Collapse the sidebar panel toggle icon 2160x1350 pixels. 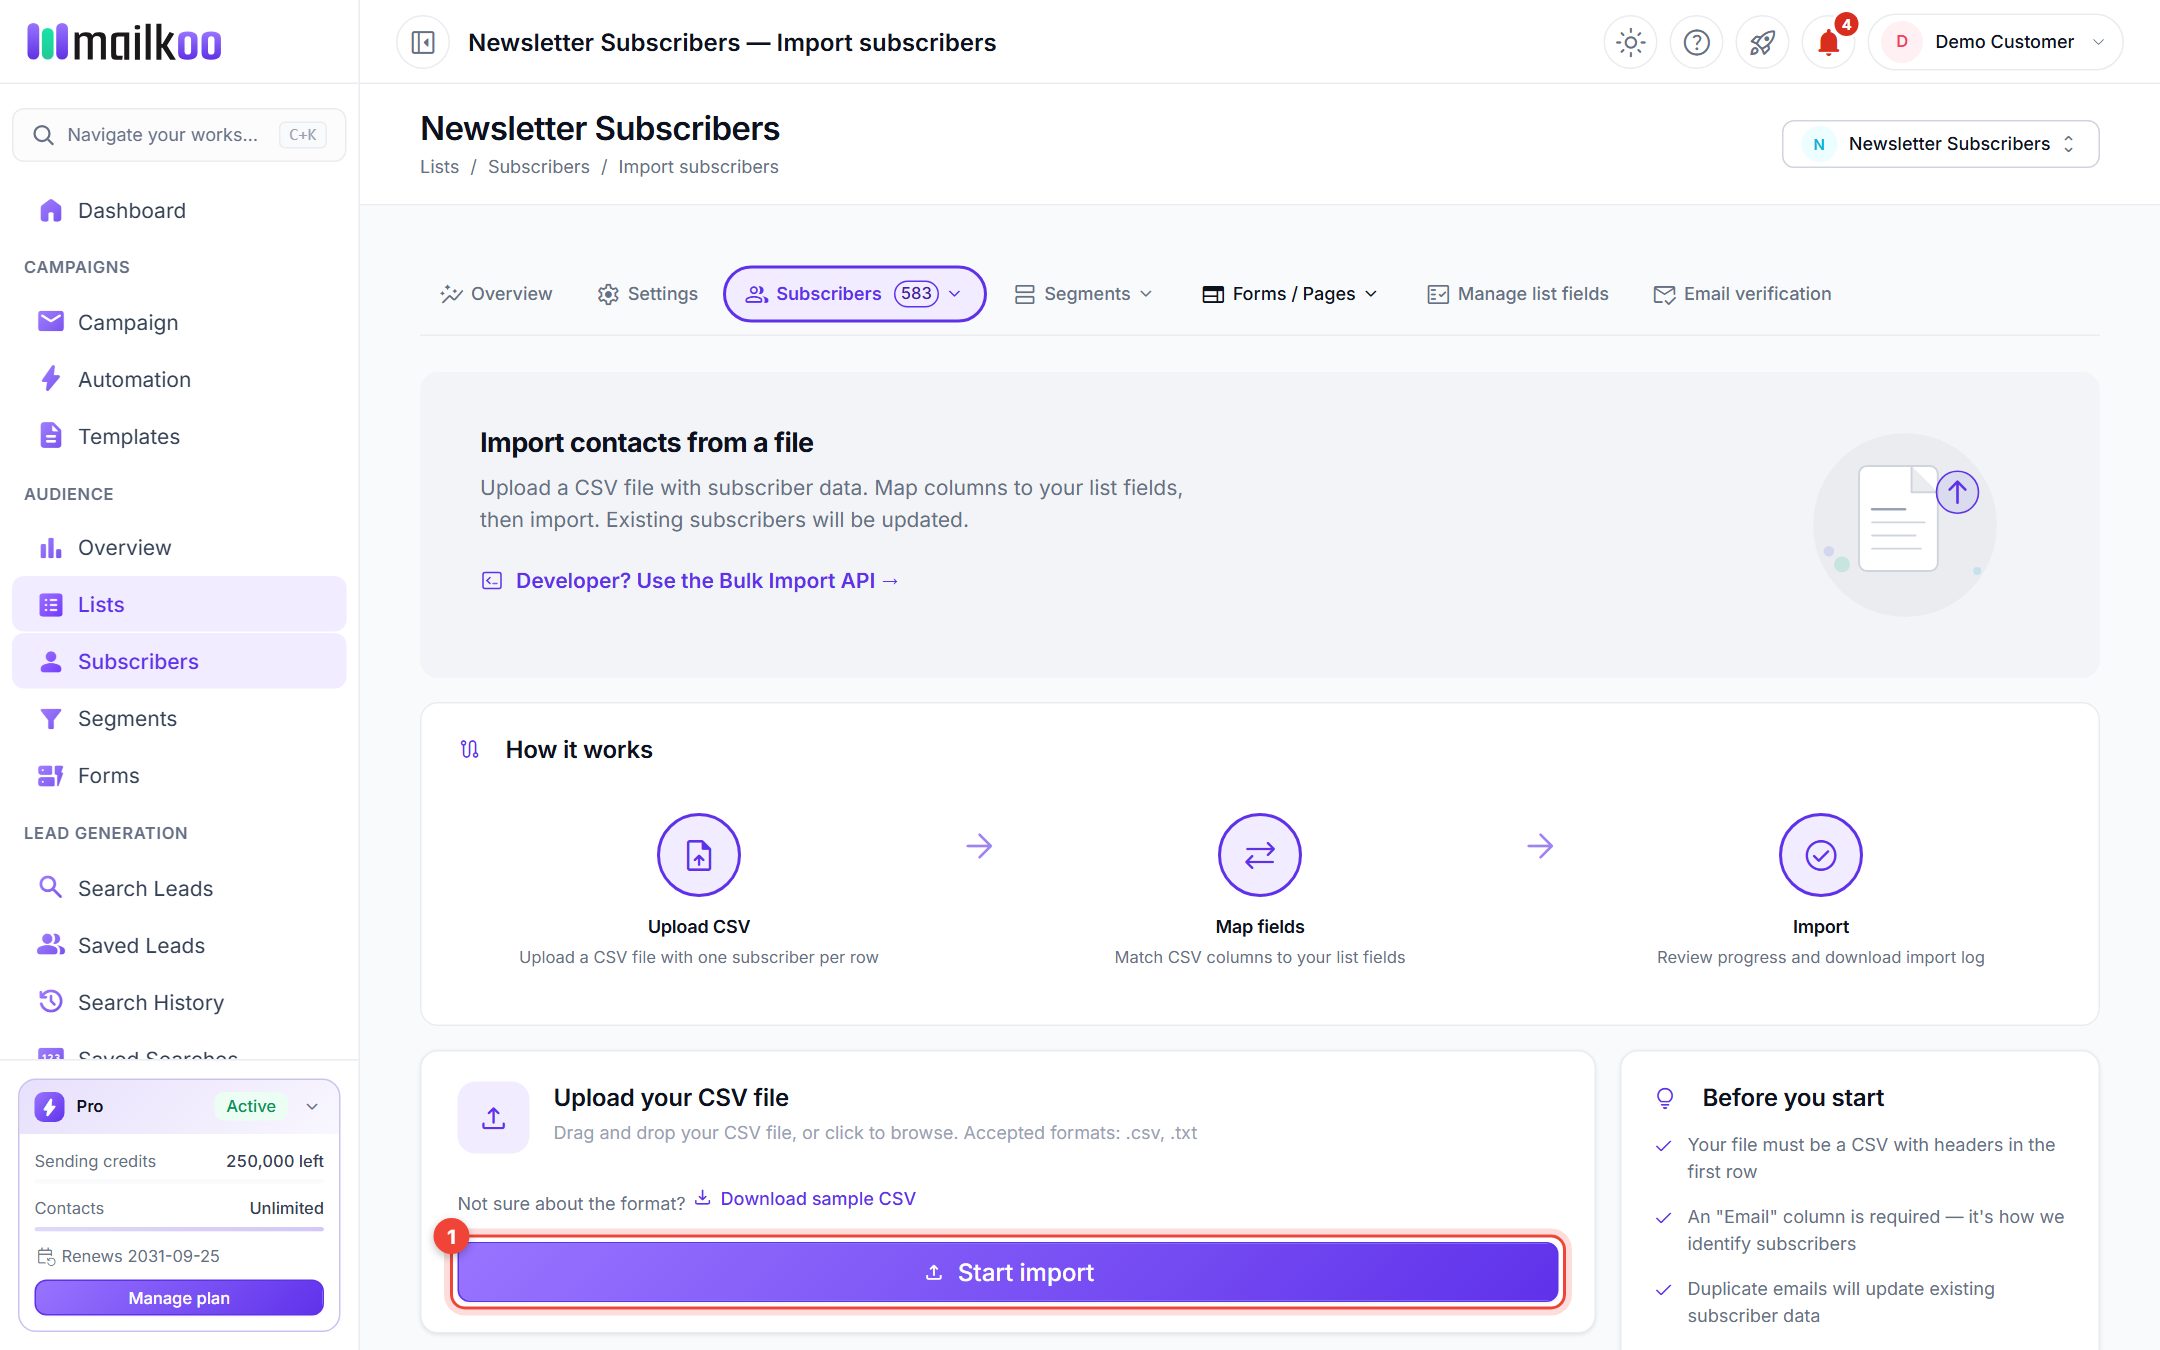423,42
